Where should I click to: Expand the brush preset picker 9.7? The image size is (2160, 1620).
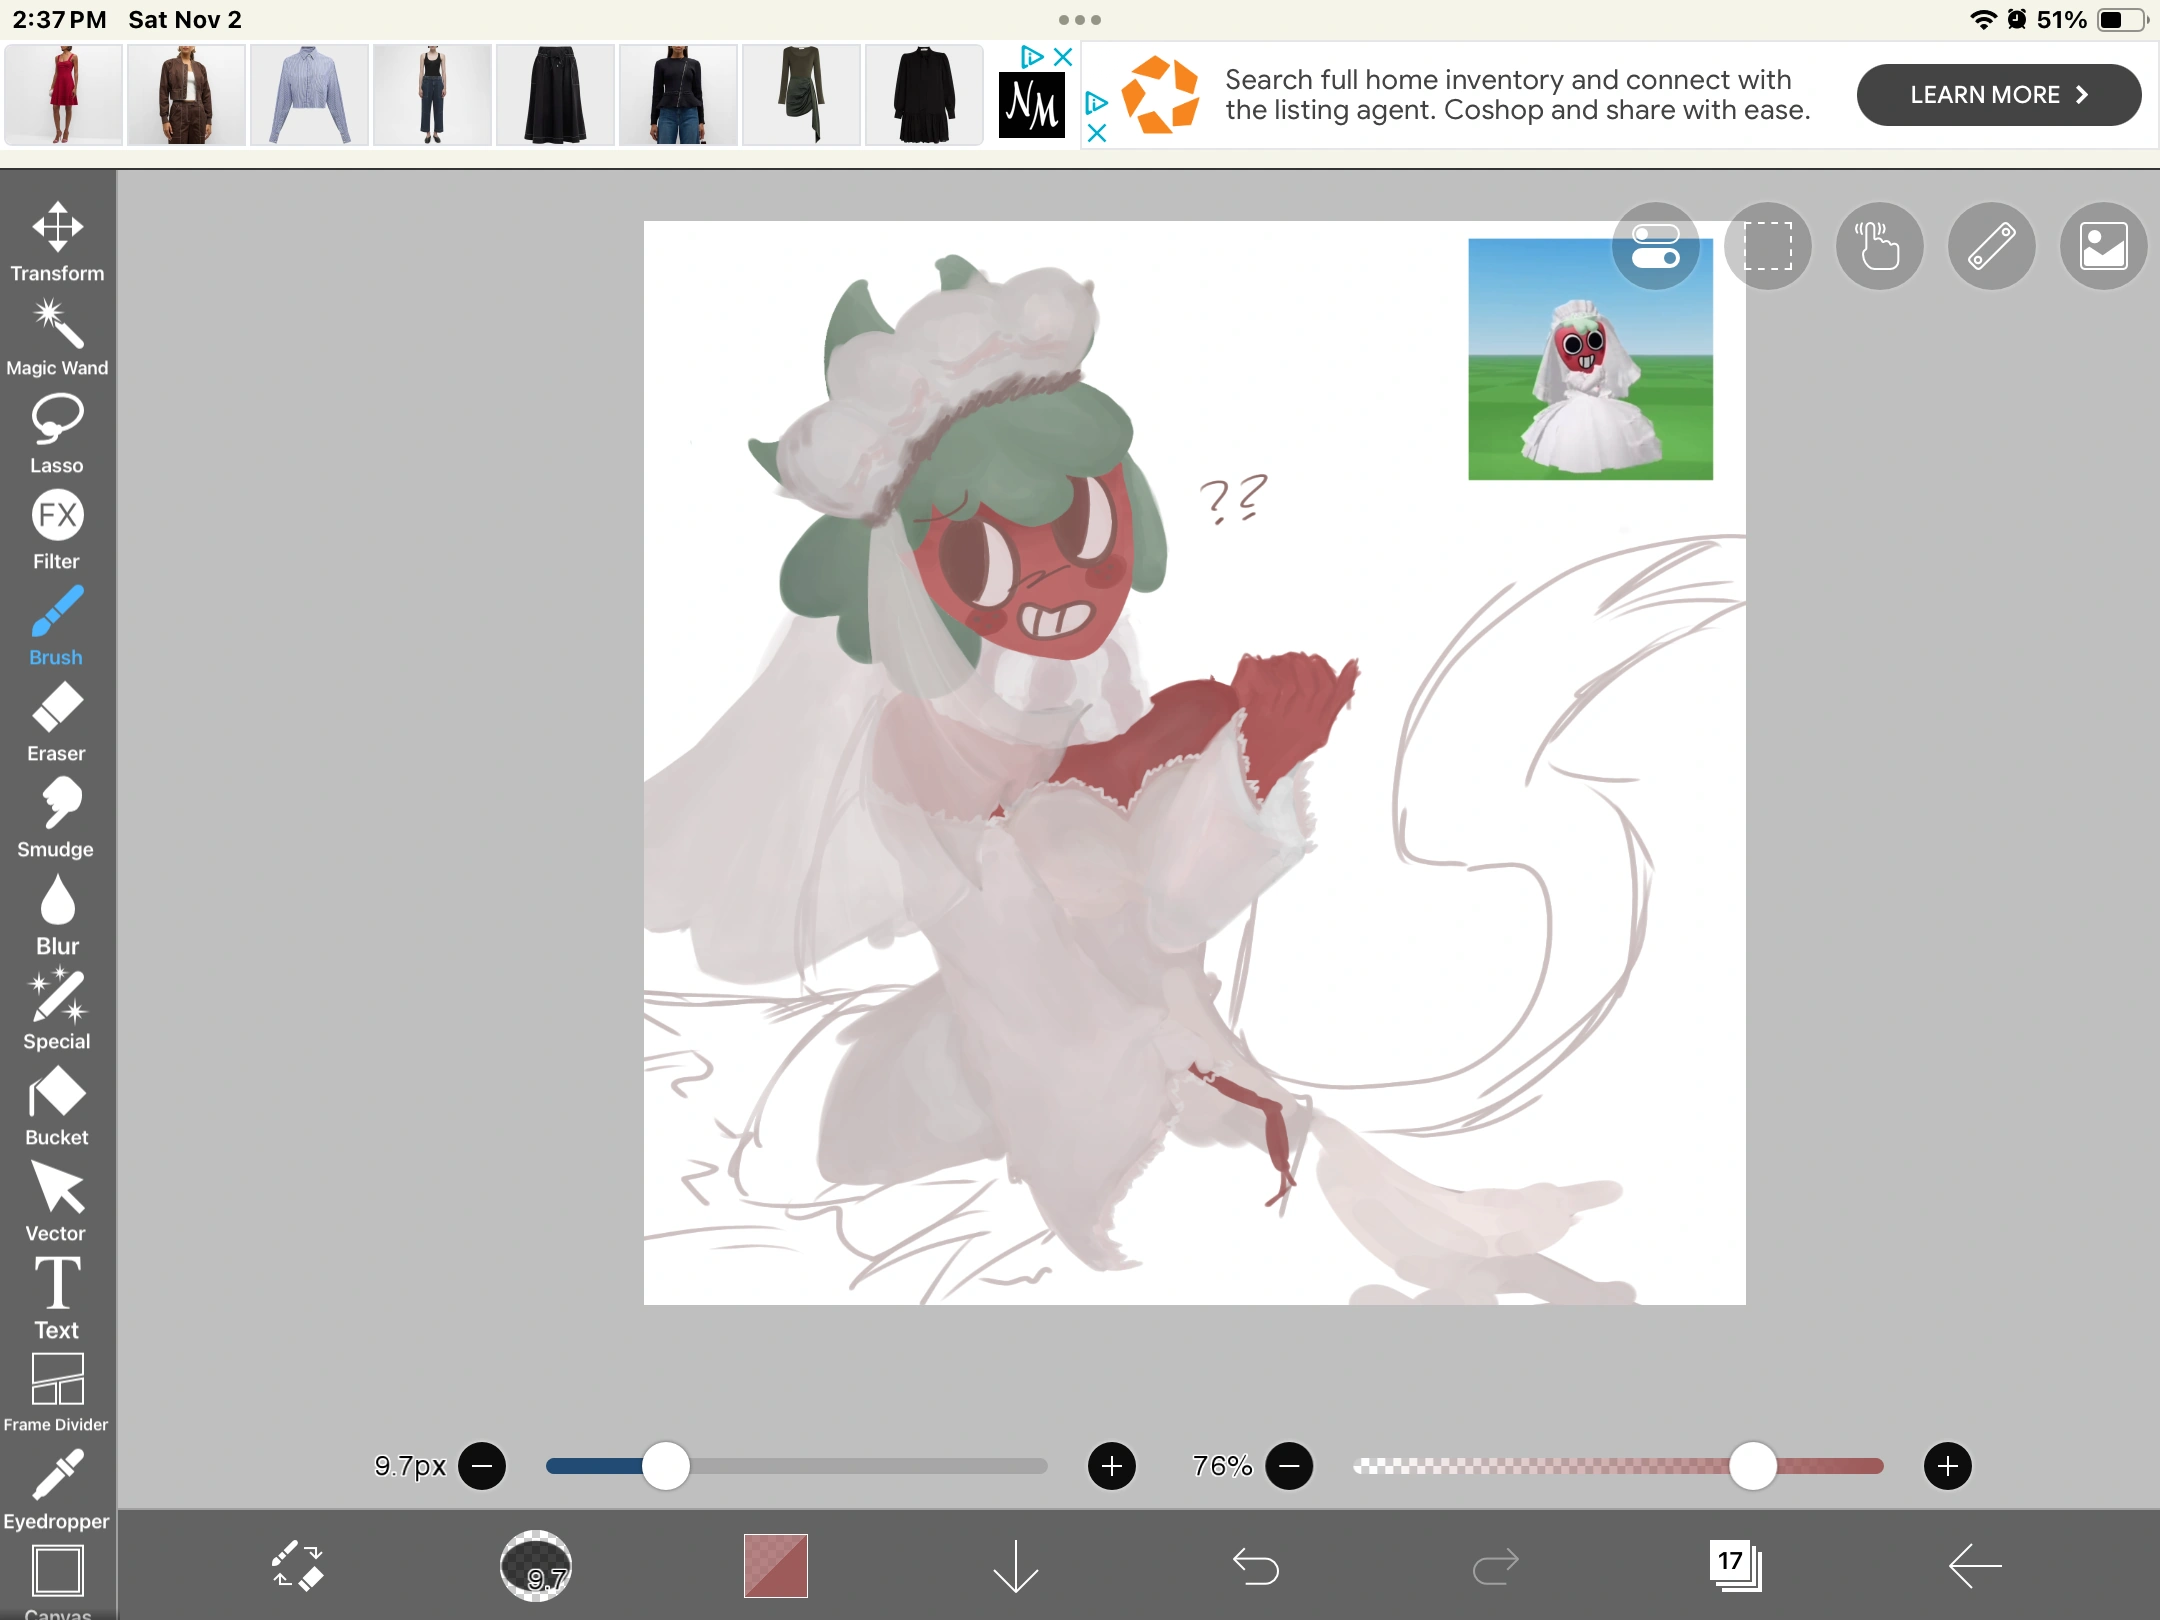[536, 1565]
